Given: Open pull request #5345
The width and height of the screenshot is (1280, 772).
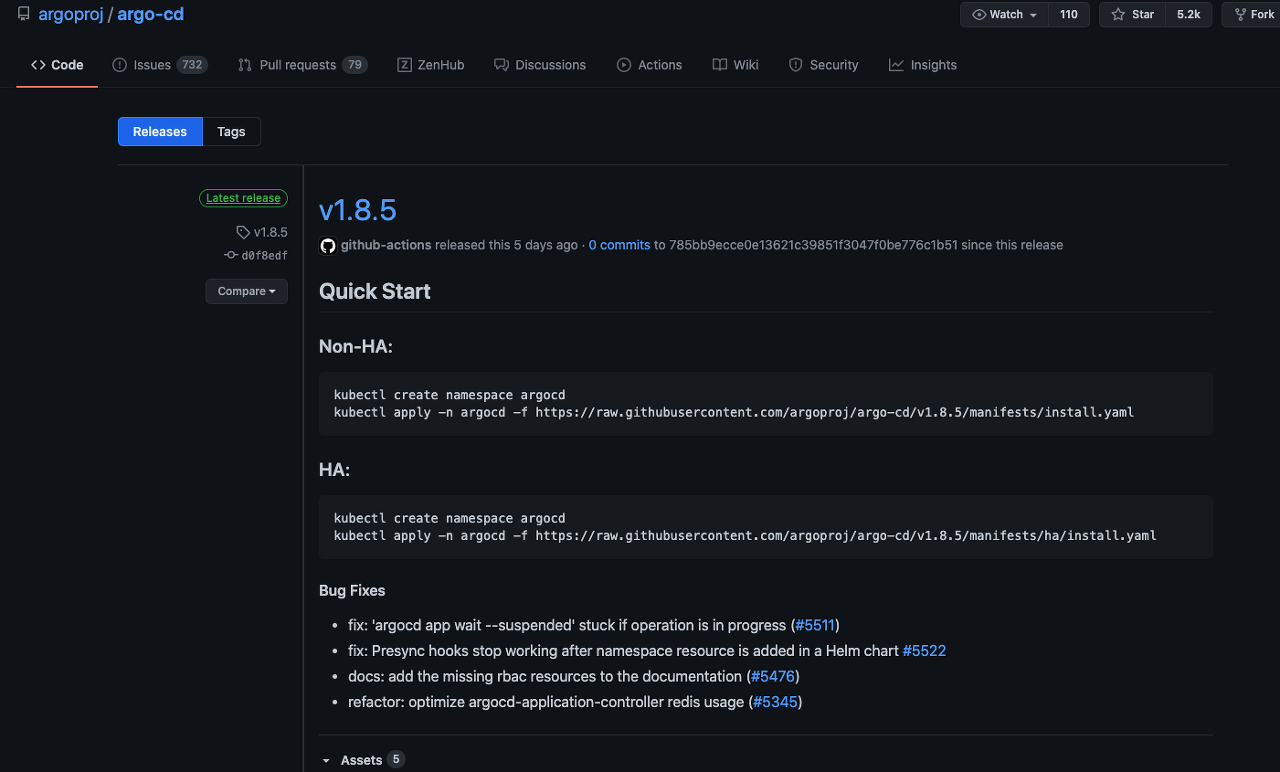Looking at the screenshot, I should coord(775,702).
